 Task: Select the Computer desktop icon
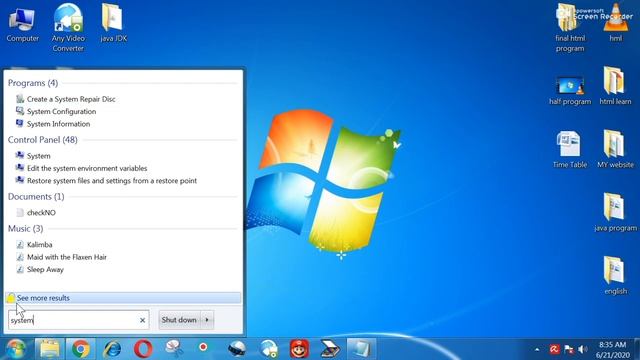point(22,25)
